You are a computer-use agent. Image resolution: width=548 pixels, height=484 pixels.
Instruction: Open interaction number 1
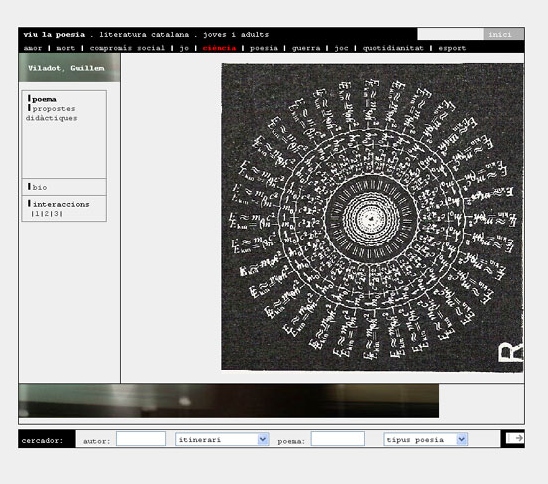pos(38,214)
